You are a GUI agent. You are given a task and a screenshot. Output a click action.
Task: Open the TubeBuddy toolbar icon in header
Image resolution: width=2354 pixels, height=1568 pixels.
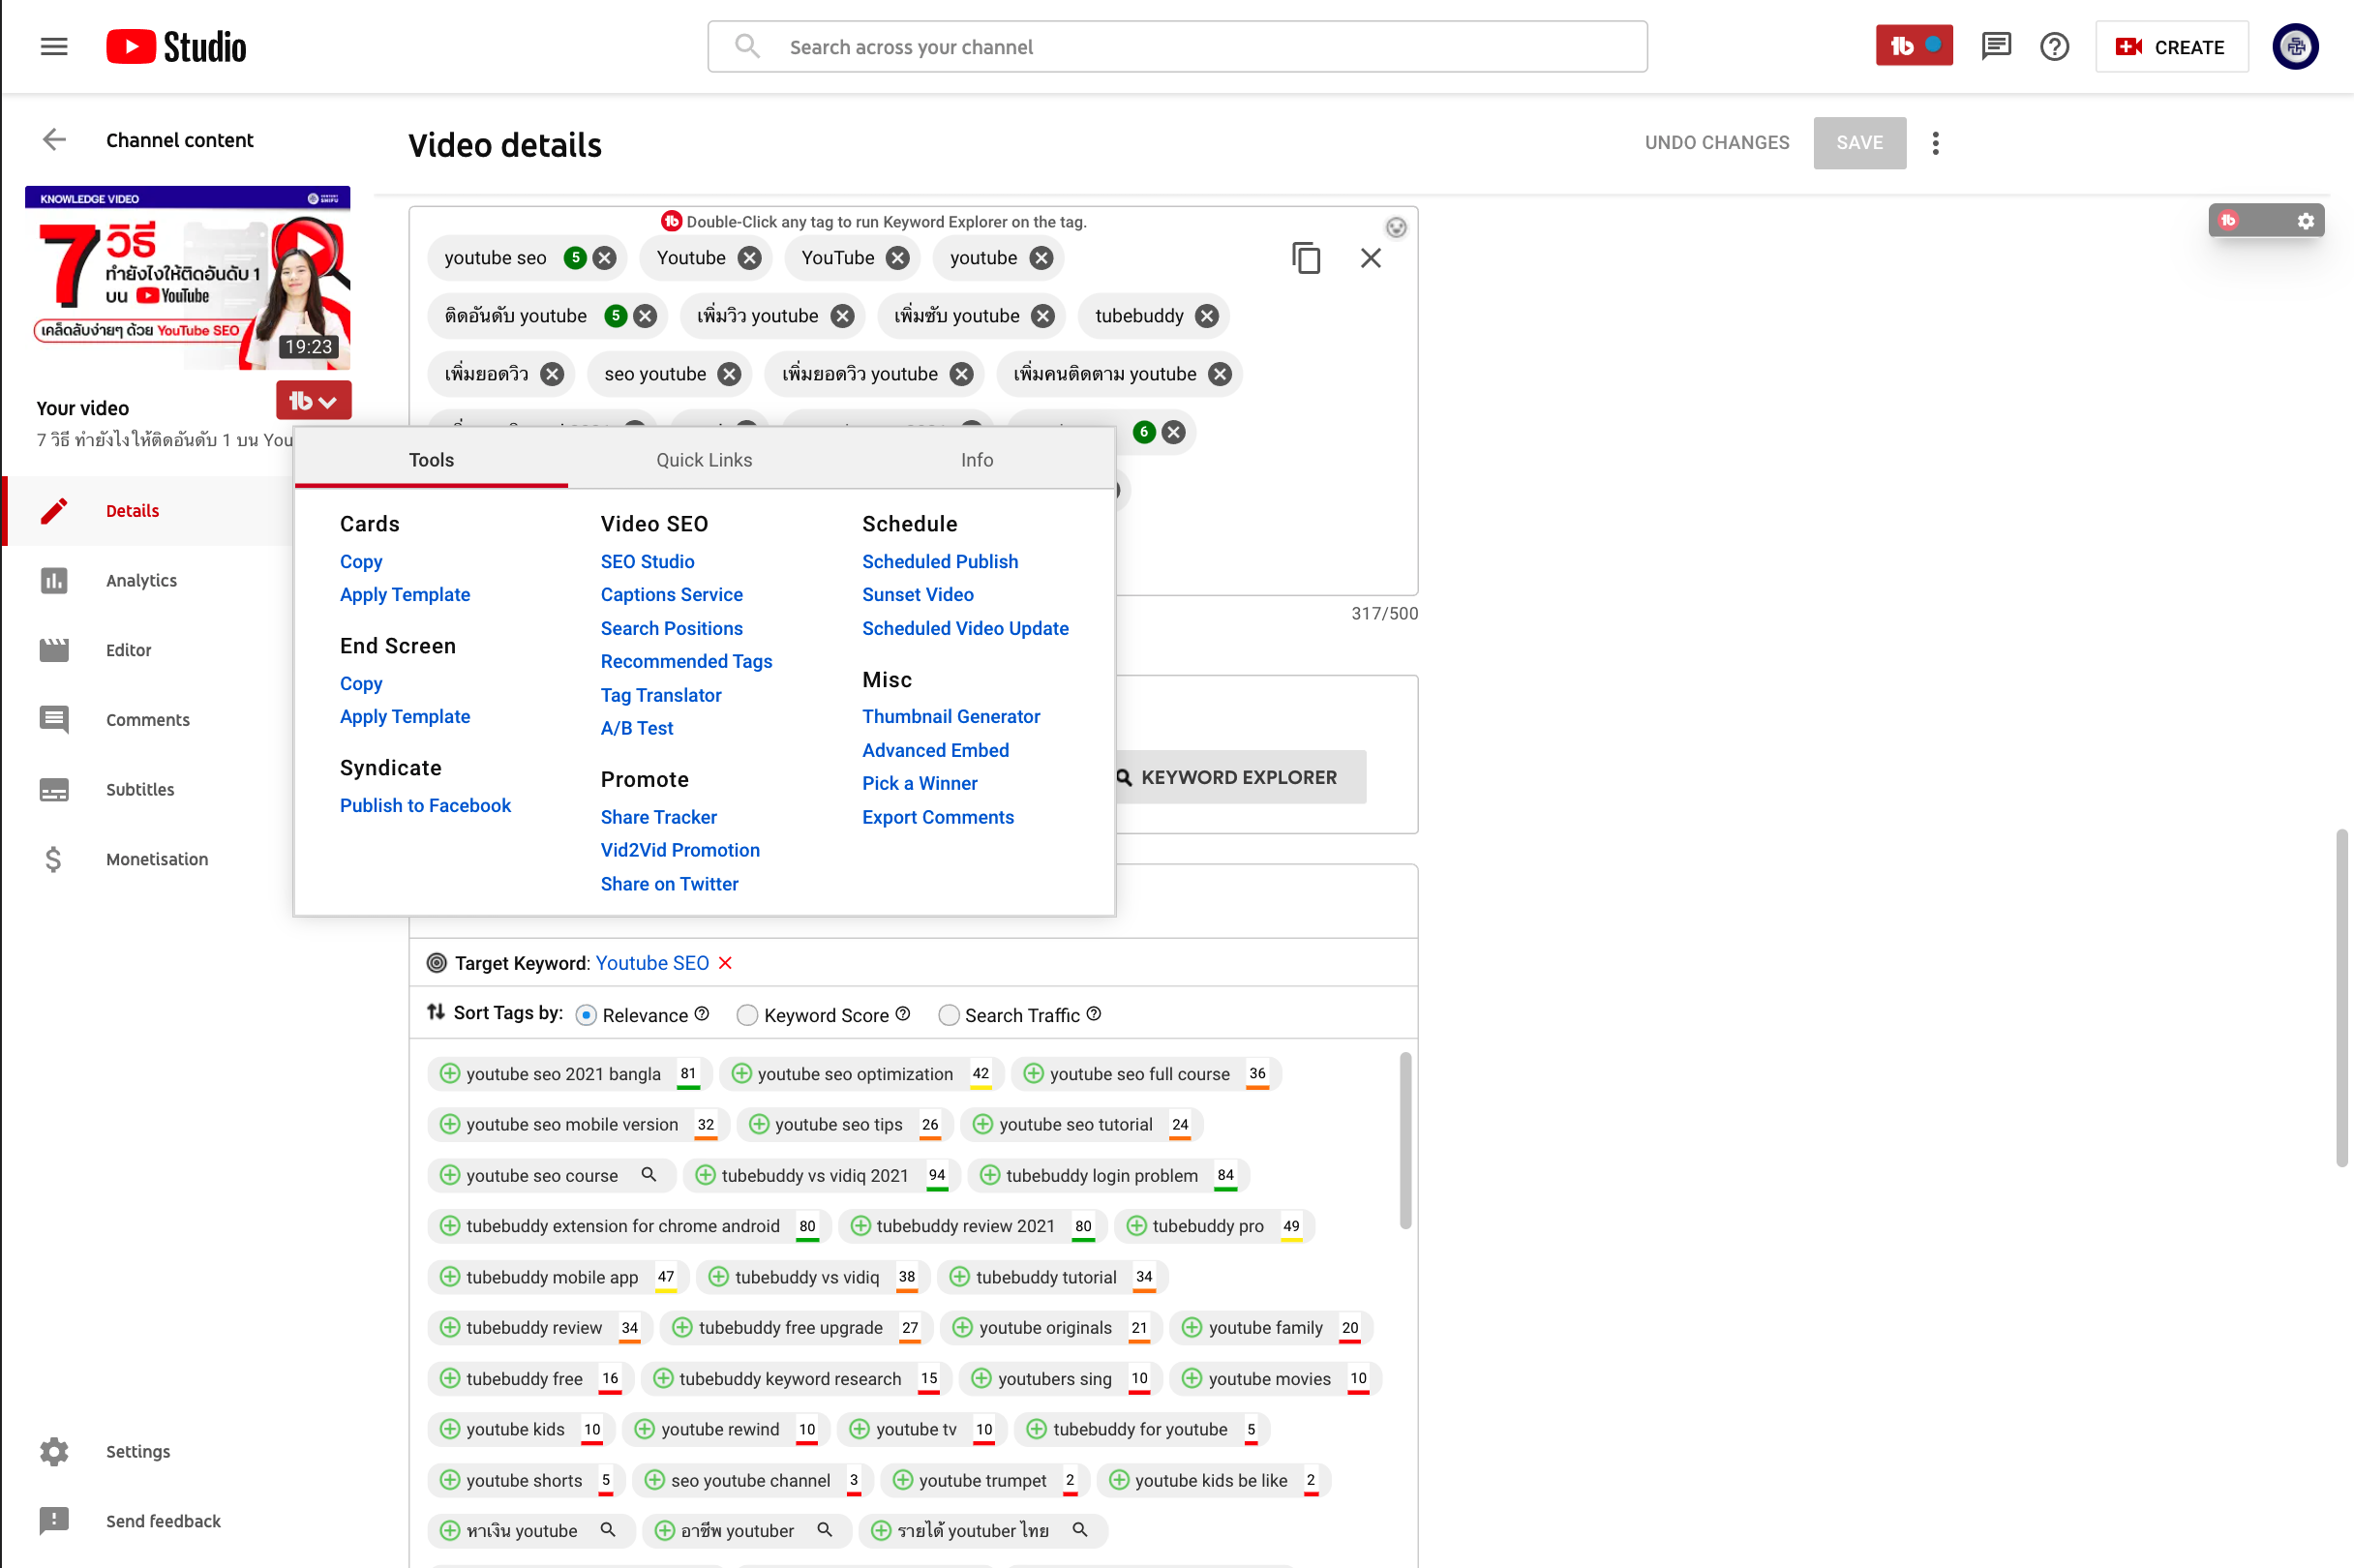(1913, 46)
